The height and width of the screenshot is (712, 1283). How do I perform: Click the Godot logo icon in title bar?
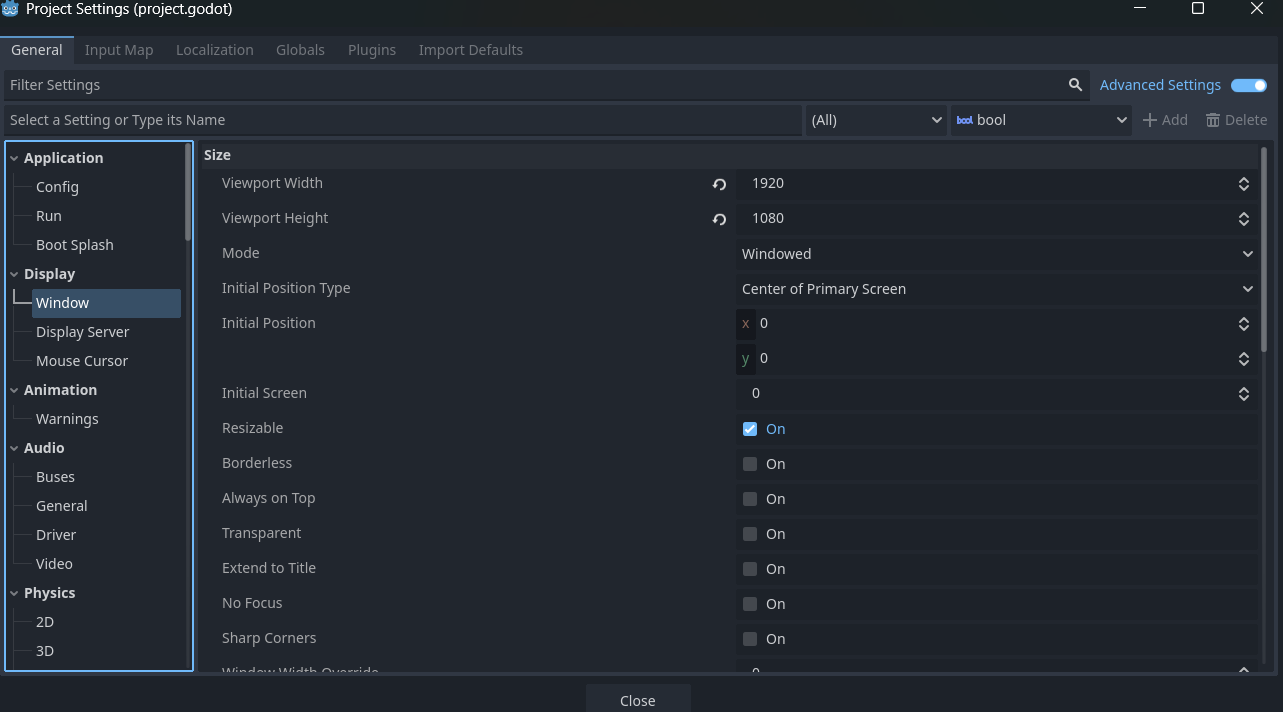(x=11, y=9)
